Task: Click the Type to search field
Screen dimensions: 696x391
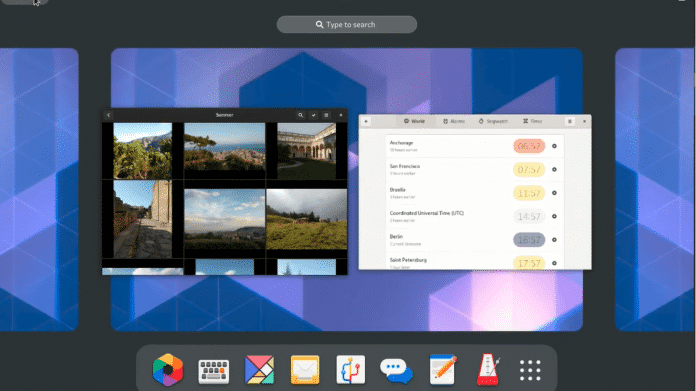Action: point(347,24)
